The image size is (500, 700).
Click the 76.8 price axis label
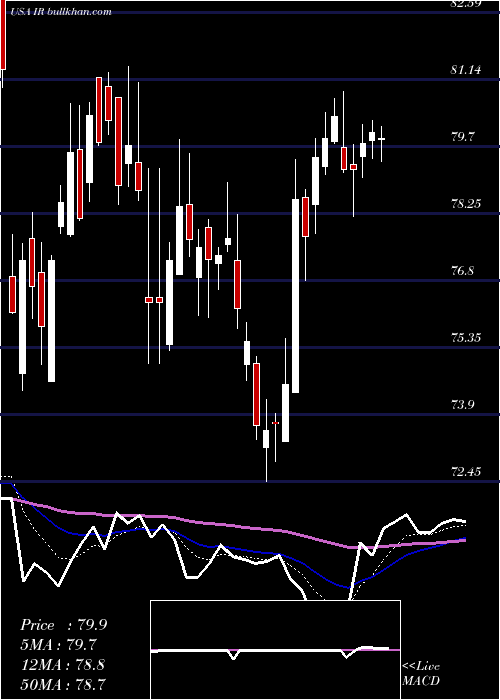tap(462, 271)
